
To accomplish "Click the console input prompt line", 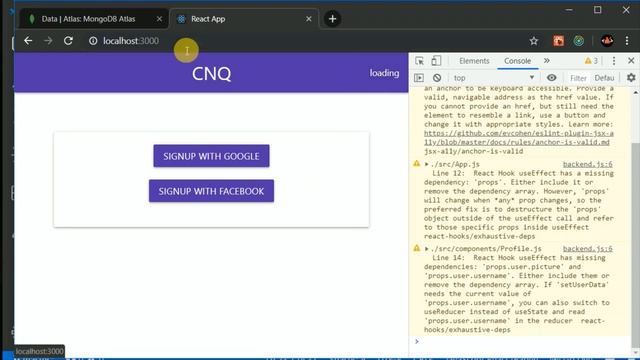I will (x=520, y=342).
